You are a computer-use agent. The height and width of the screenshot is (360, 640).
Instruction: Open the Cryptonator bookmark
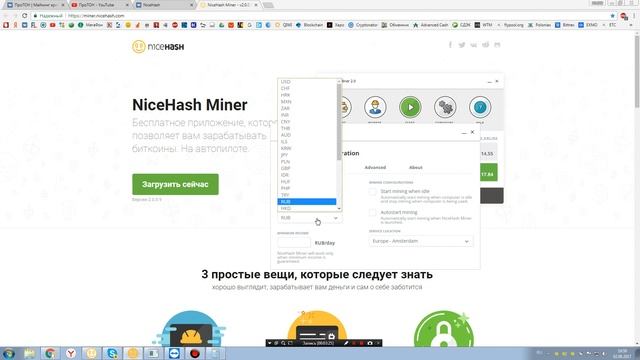coord(362,25)
